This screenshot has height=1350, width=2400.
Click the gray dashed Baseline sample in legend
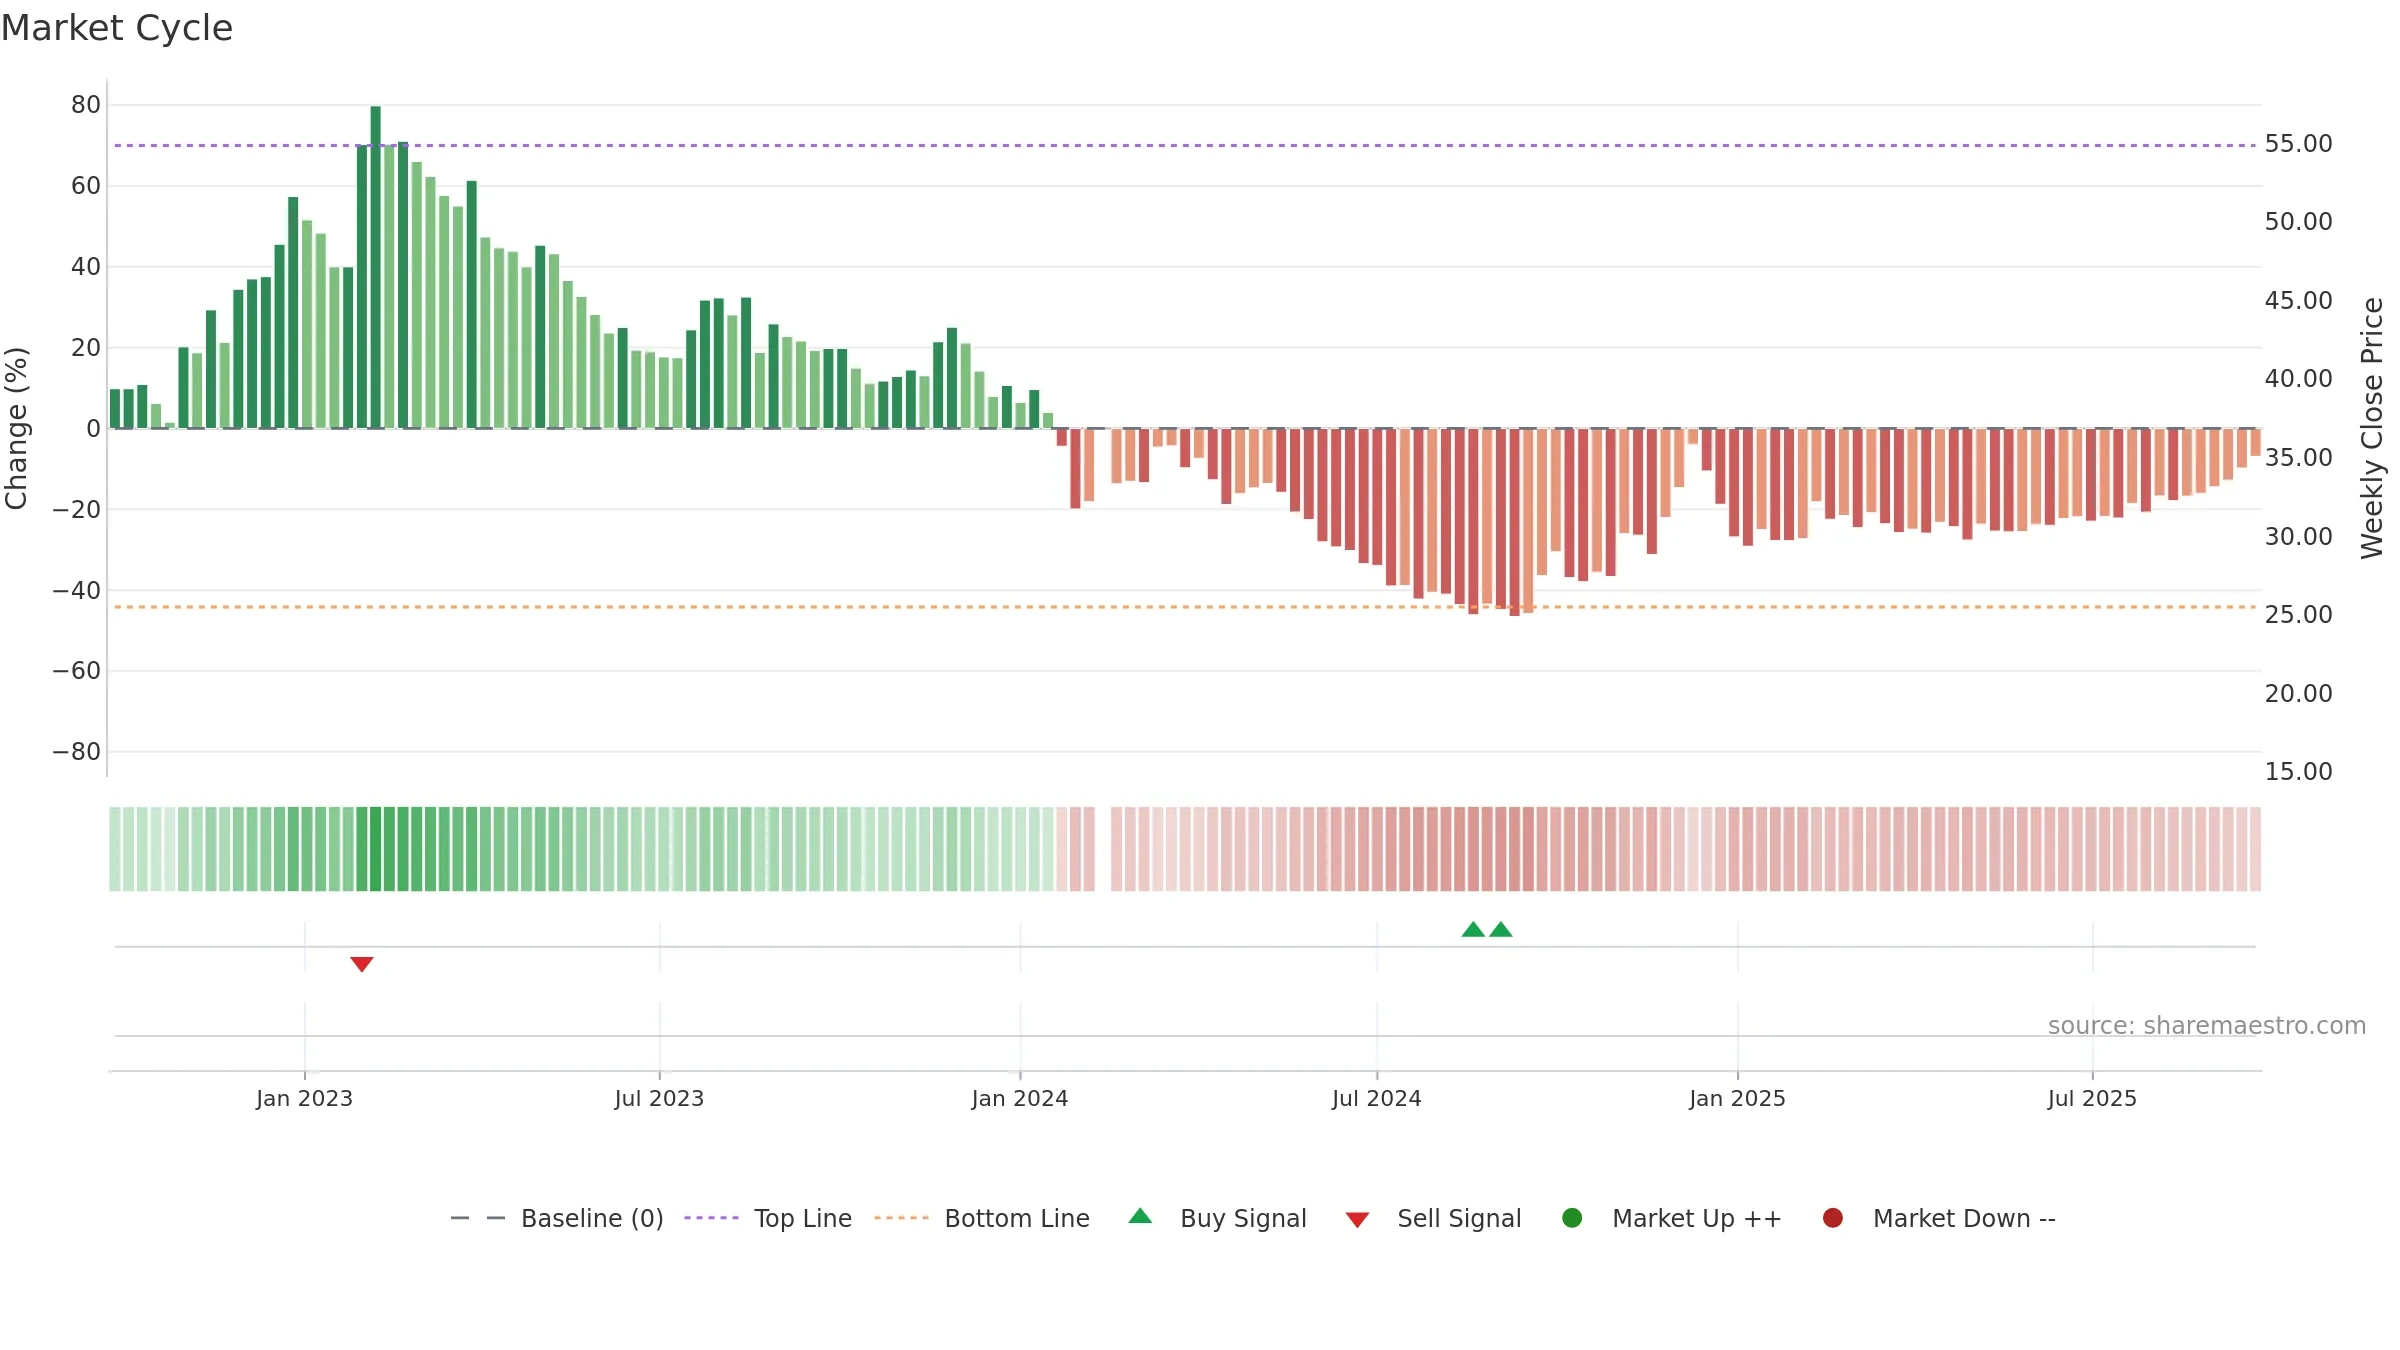(x=478, y=1218)
